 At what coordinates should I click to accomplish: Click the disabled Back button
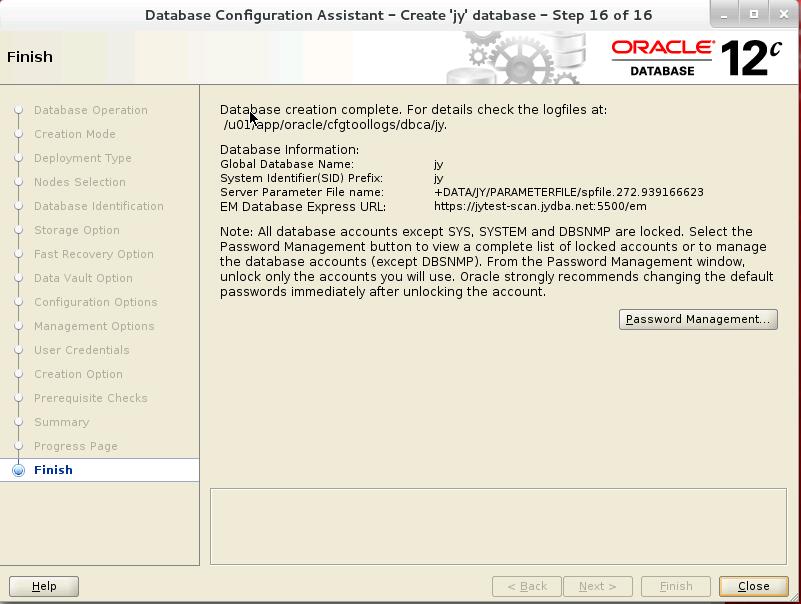527,586
